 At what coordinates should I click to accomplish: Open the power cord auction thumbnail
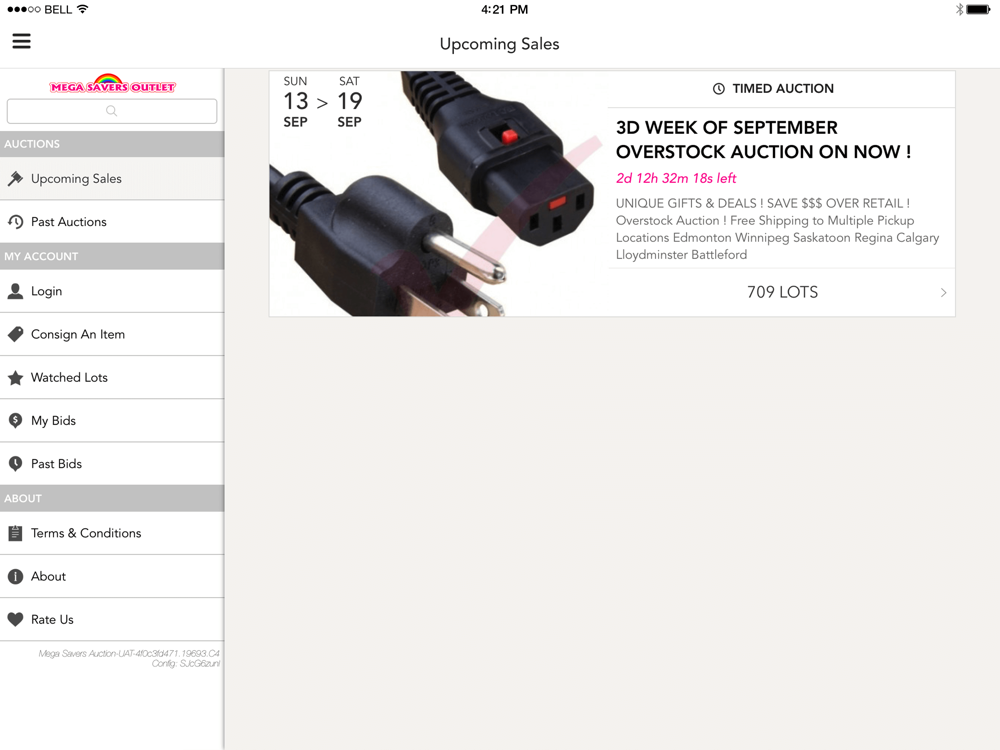click(439, 194)
